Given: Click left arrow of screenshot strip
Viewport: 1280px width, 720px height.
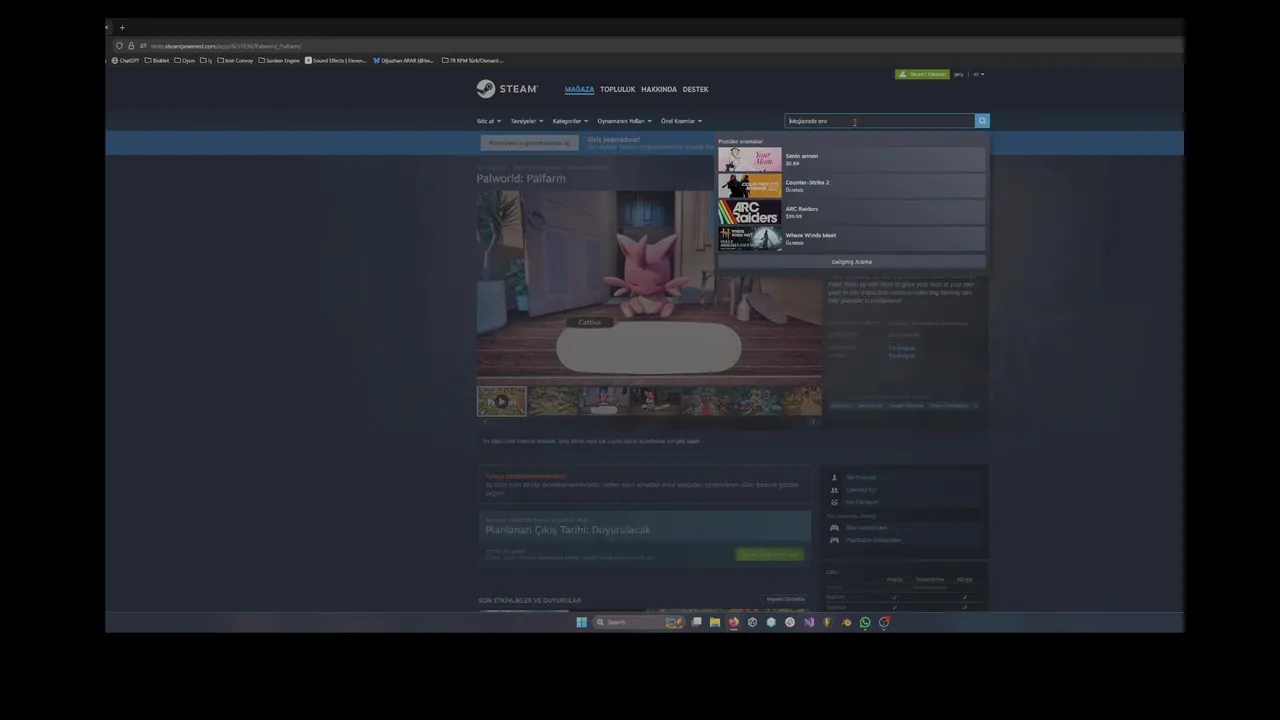Looking at the screenshot, I should pos(486,422).
